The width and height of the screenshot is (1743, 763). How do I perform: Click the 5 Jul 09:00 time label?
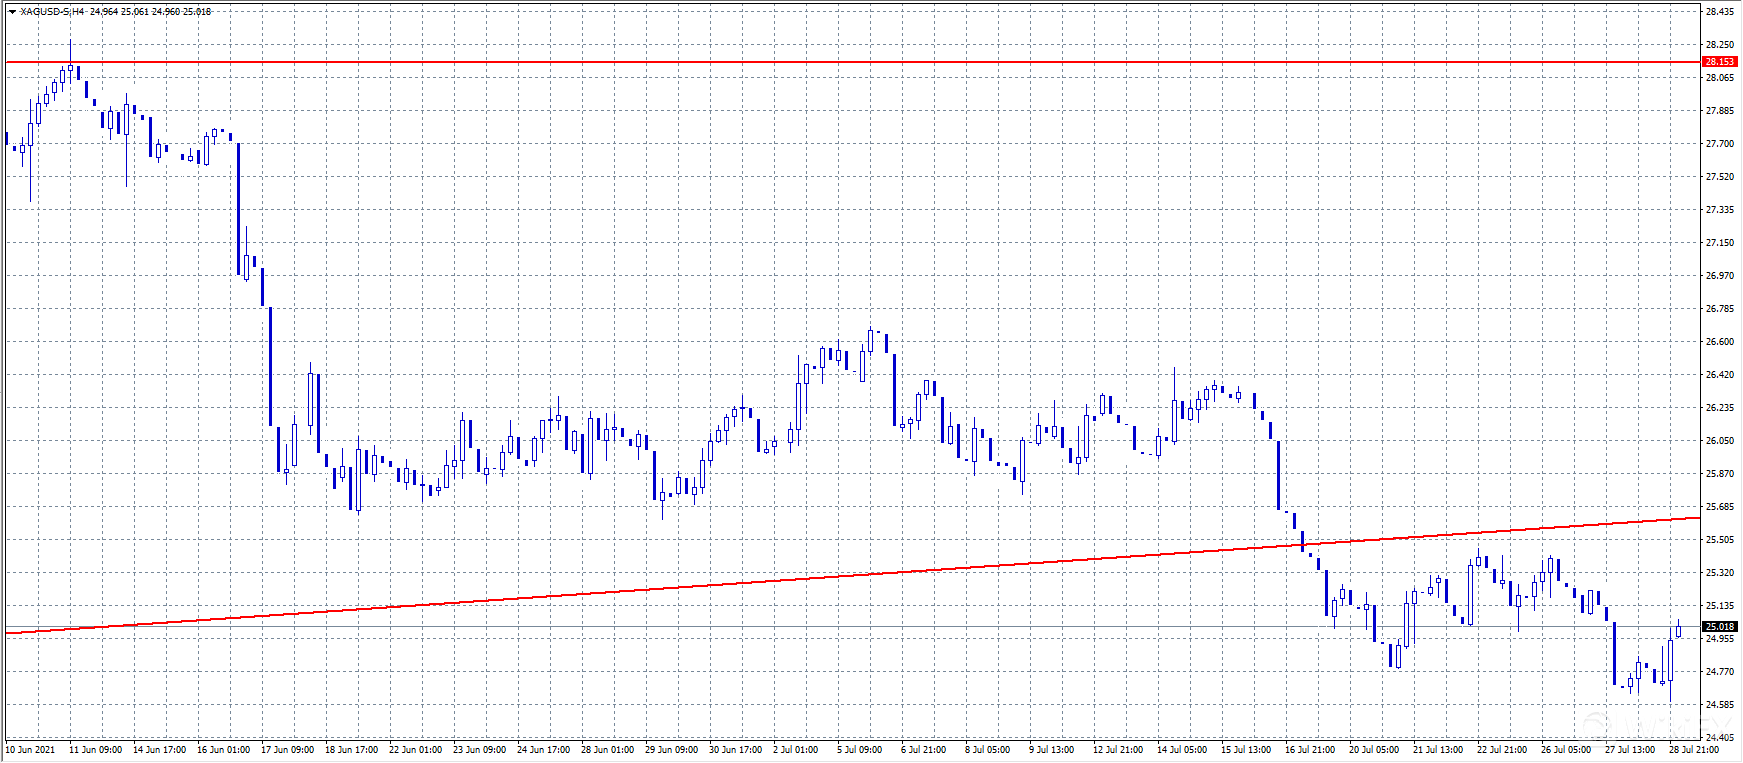(x=859, y=749)
